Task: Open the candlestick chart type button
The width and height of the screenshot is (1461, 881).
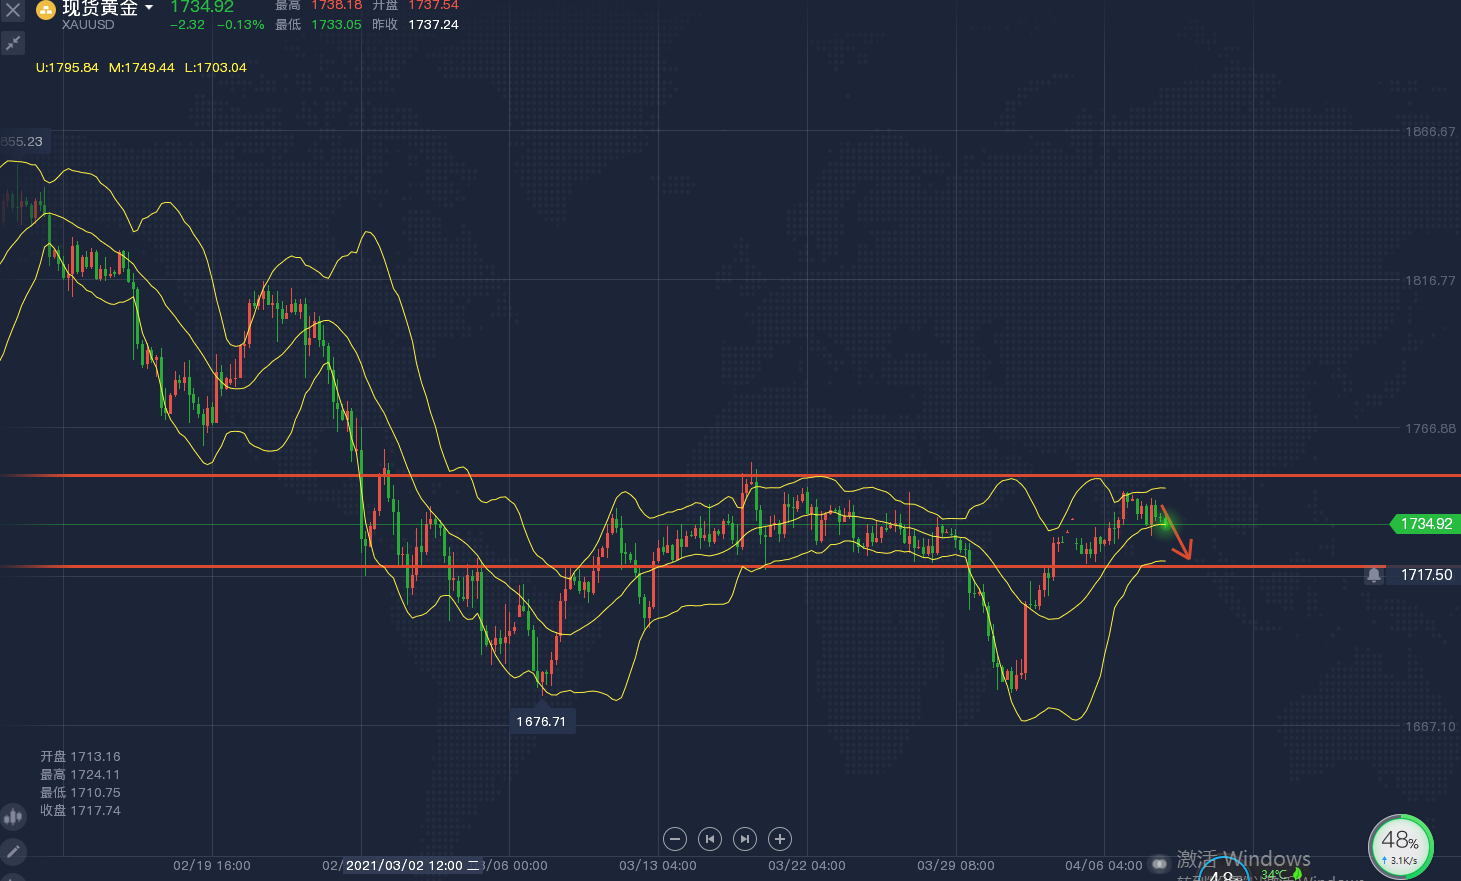Action: click(x=13, y=817)
